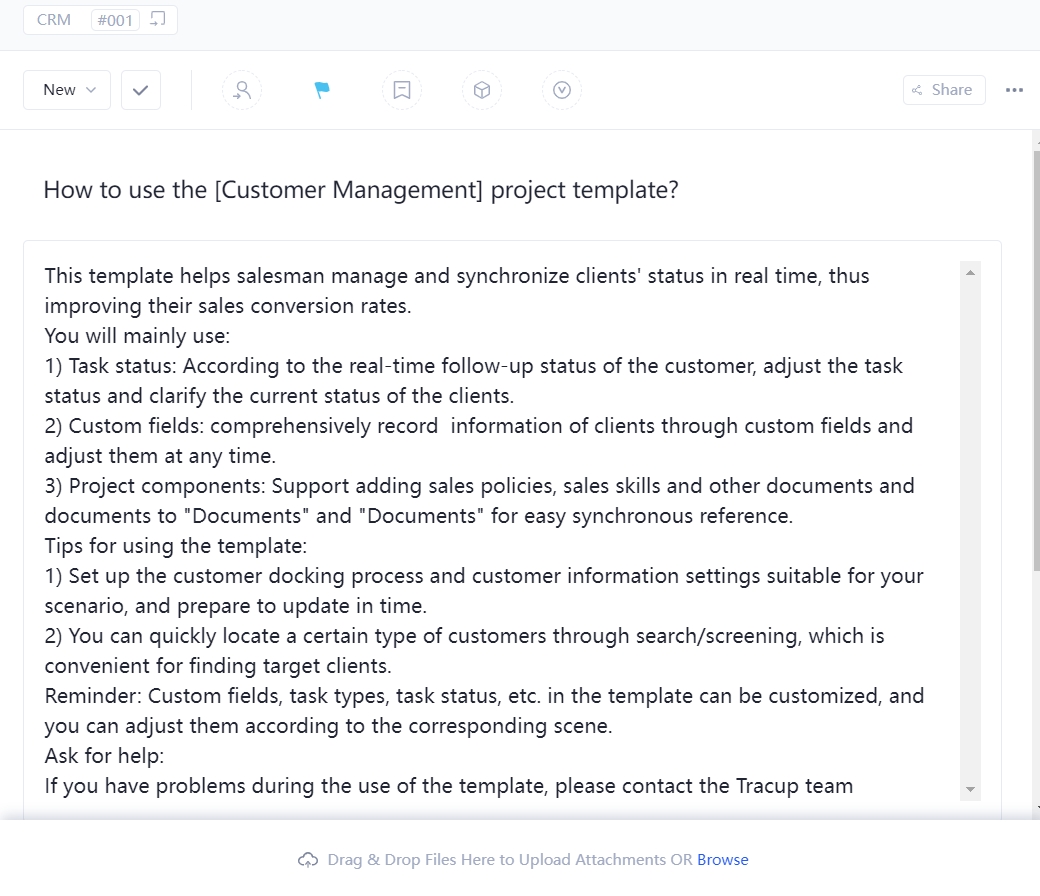
Task: Open the New task dropdown
Action: 66,89
